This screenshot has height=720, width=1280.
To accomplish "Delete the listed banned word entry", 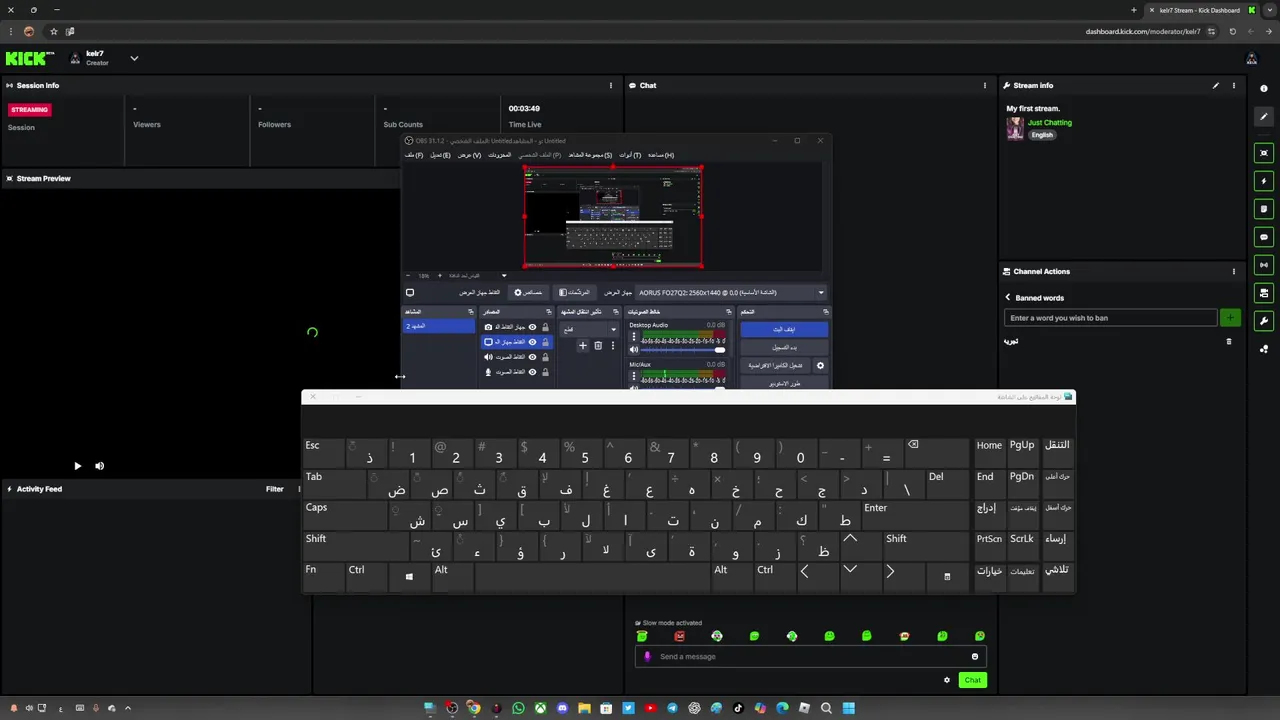I will click(1229, 341).
